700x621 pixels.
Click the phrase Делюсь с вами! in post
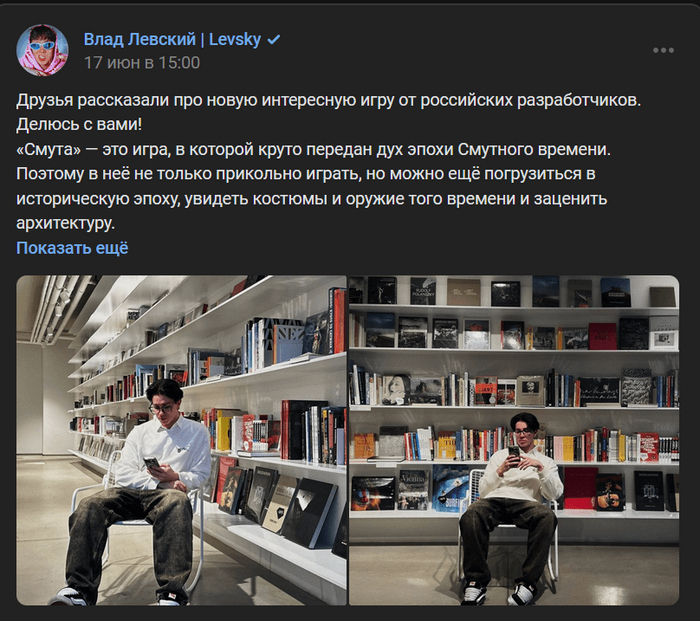79,125
